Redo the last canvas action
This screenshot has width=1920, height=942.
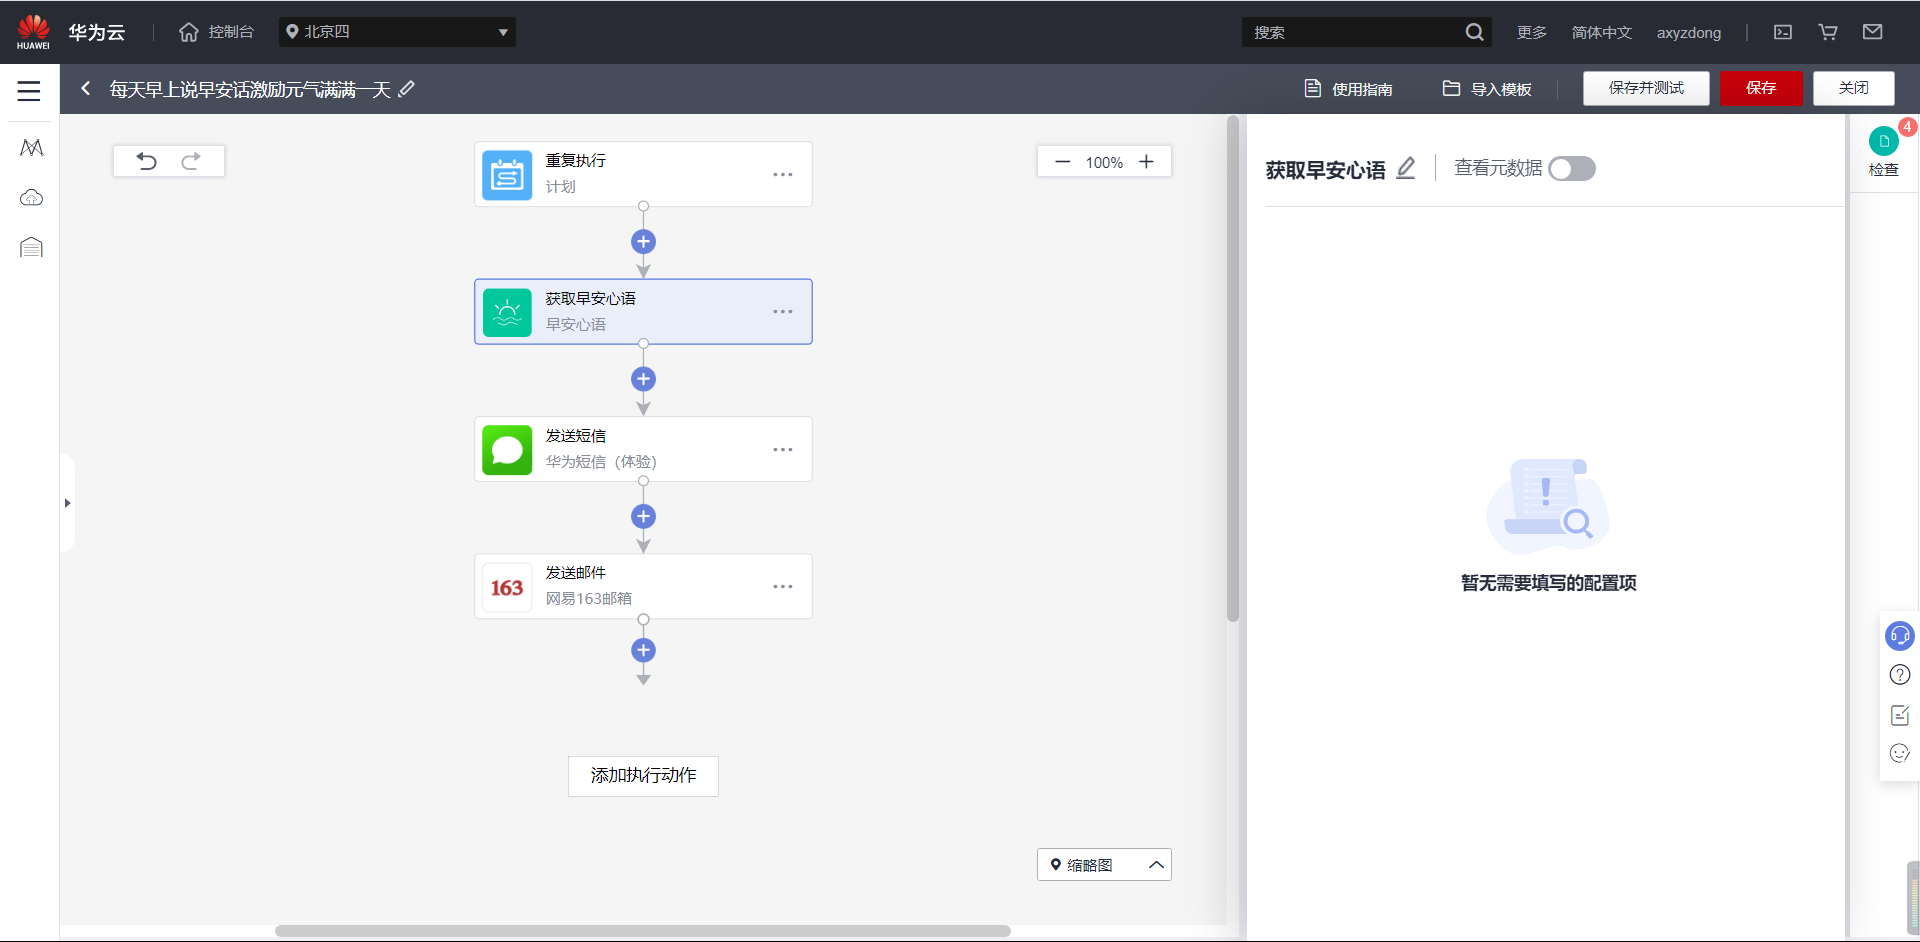[x=191, y=161]
